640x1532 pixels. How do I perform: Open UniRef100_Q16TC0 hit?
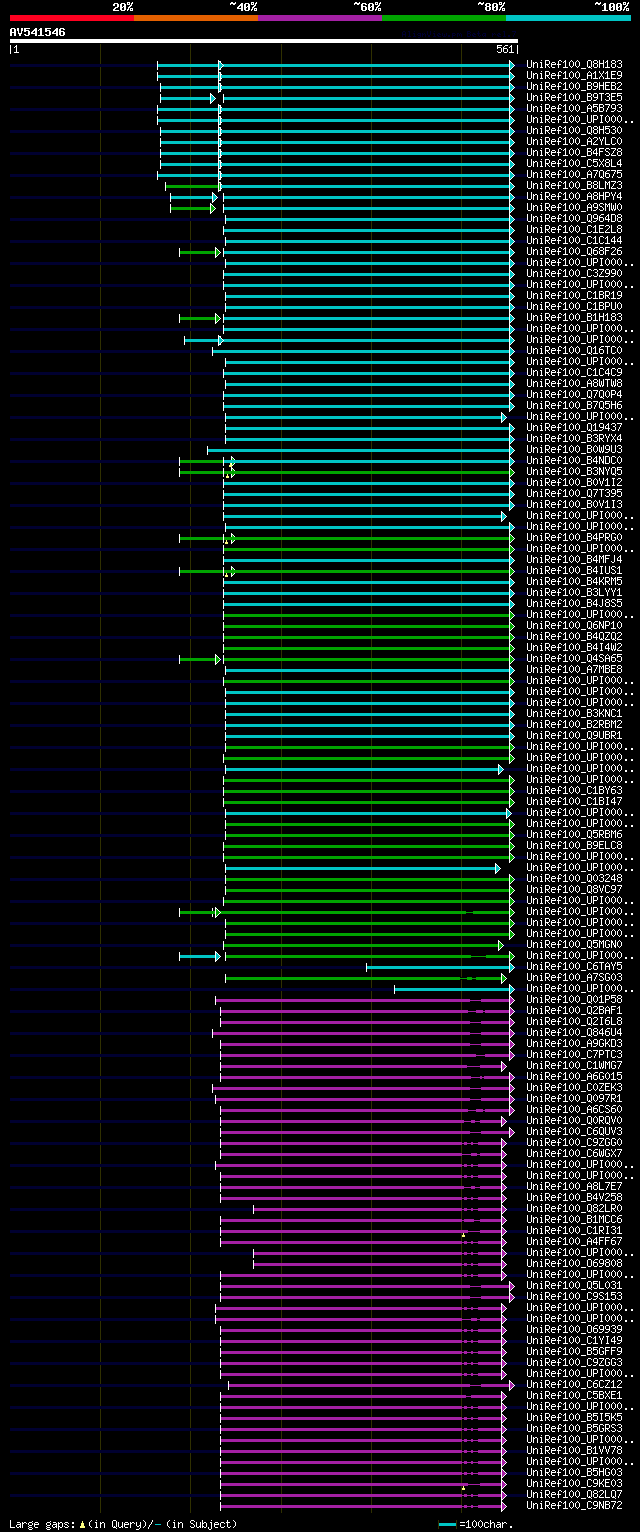pyautogui.click(x=575, y=350)
